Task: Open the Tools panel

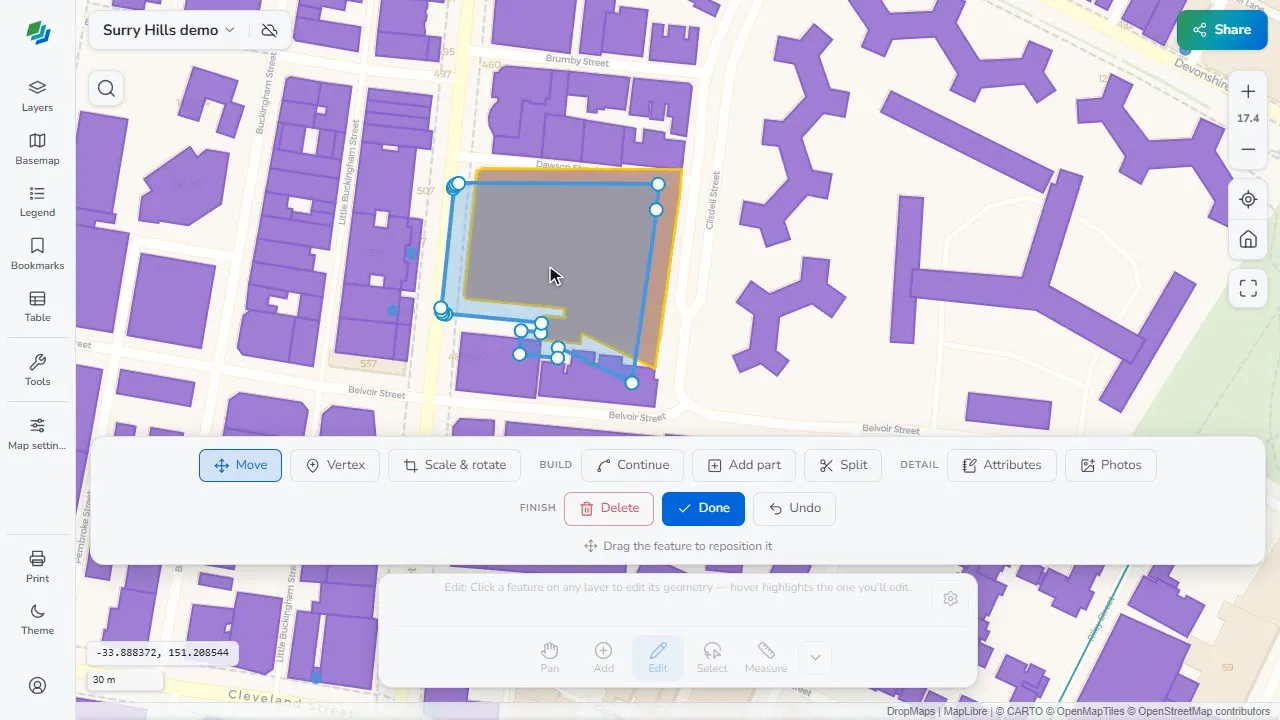Action: coord(37,370)
